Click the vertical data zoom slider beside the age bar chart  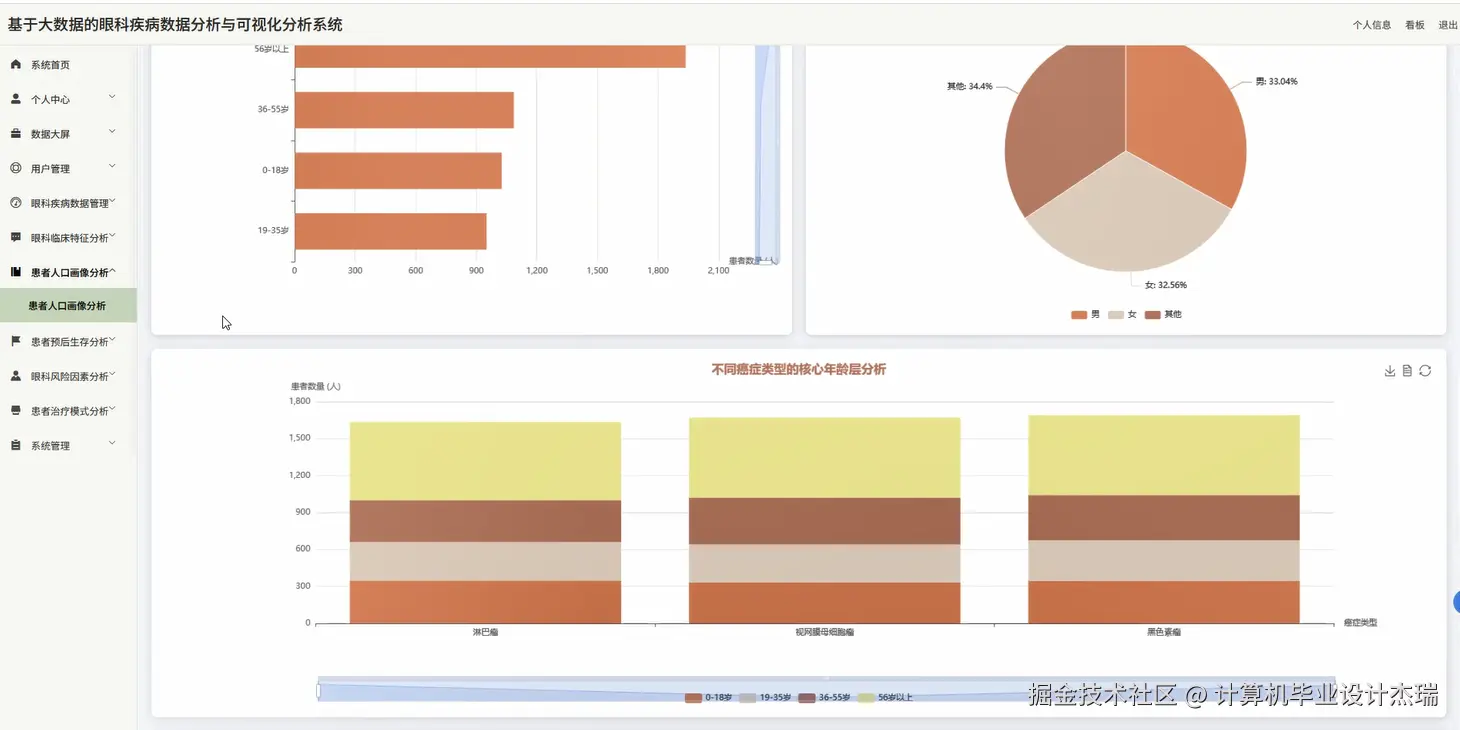pyautogui.click(x=767, y=155)
